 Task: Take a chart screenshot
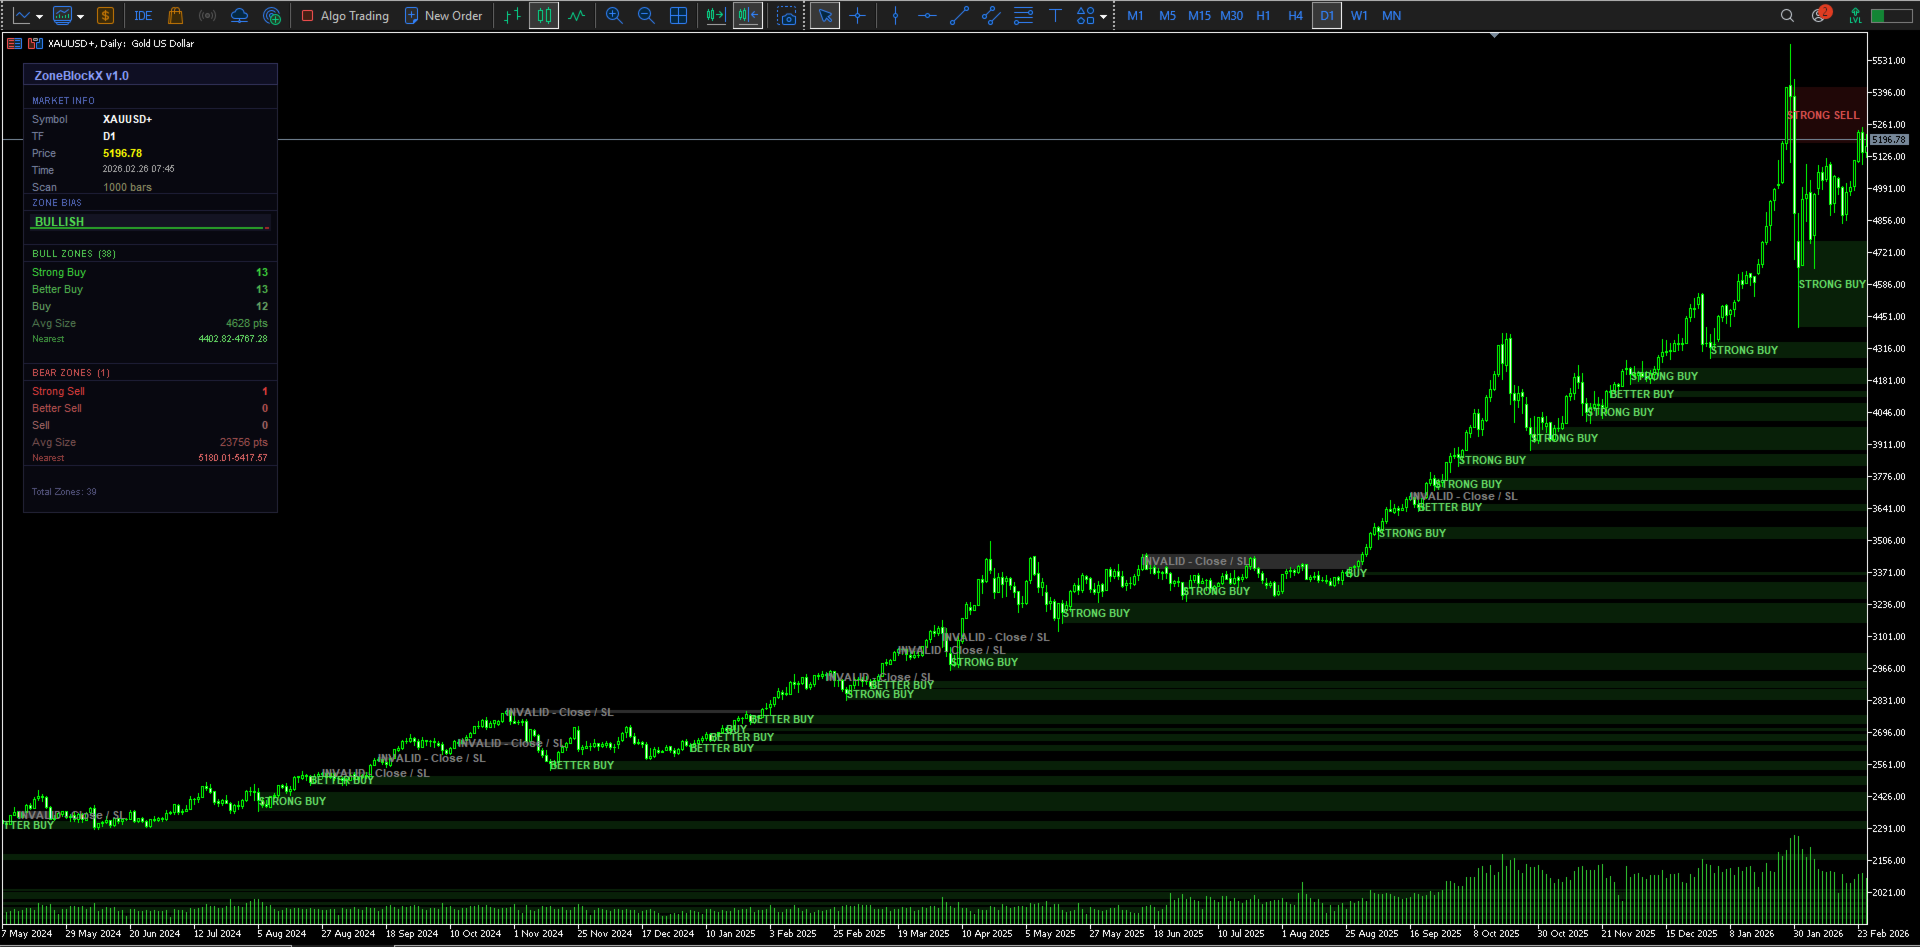pos(787,16)
